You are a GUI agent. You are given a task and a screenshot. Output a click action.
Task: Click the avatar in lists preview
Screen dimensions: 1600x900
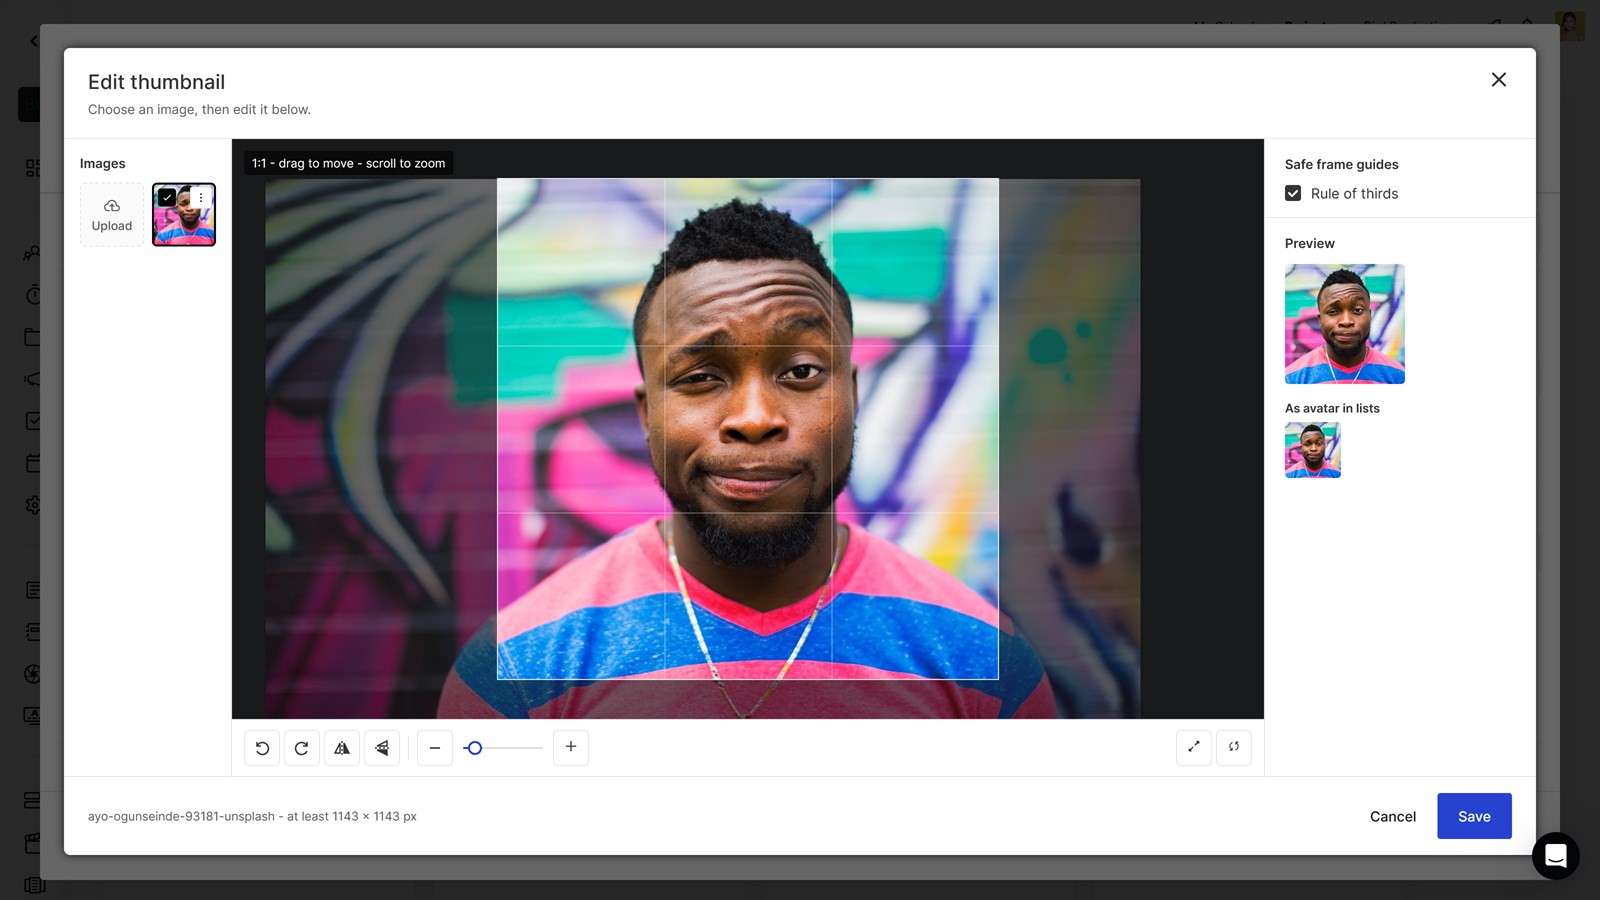1313,450
